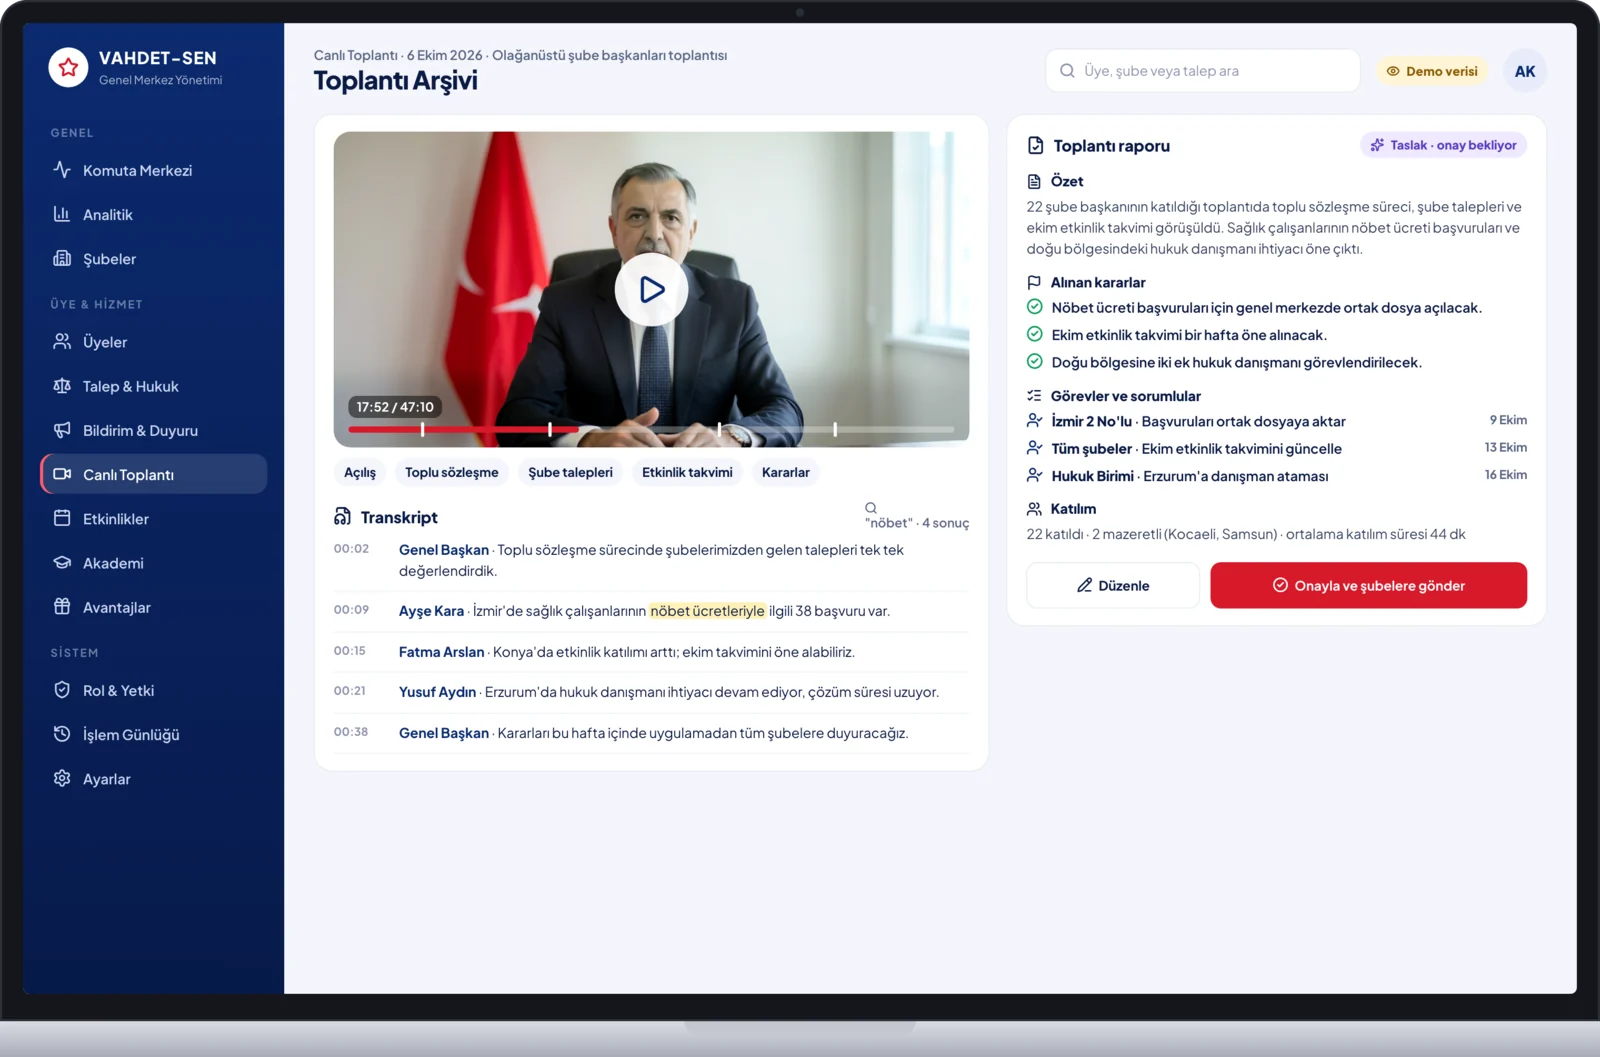Click the Hukuk Birimi assignee icon

click(1035, 475)
